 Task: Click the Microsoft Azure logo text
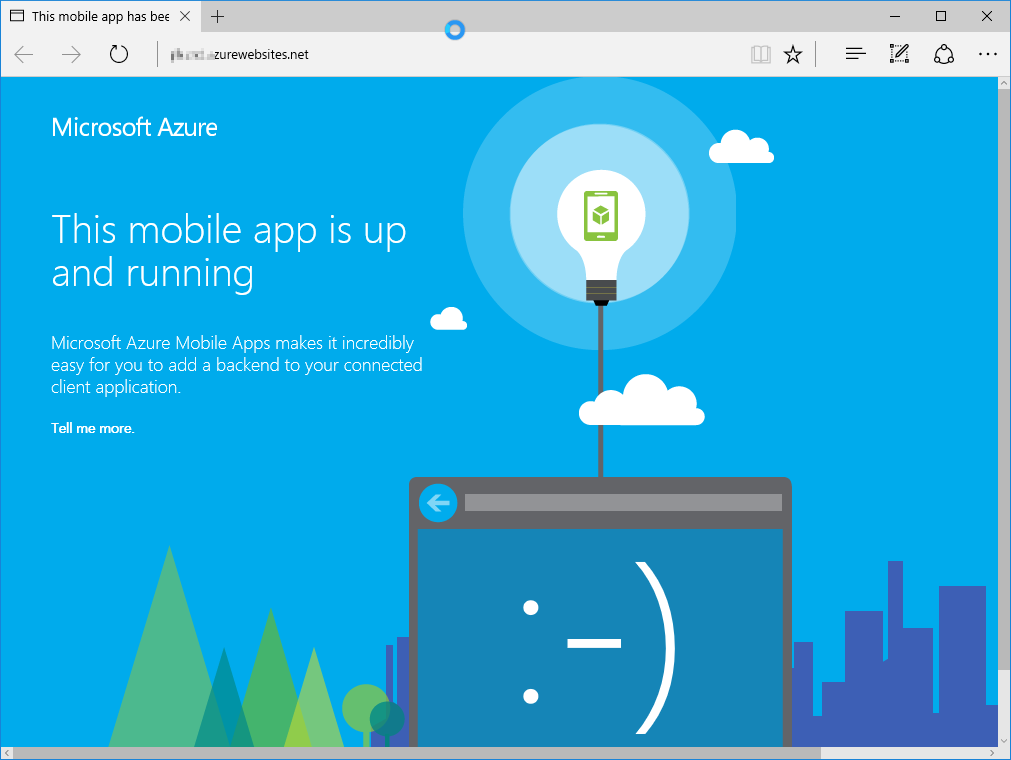coord(134,128)
